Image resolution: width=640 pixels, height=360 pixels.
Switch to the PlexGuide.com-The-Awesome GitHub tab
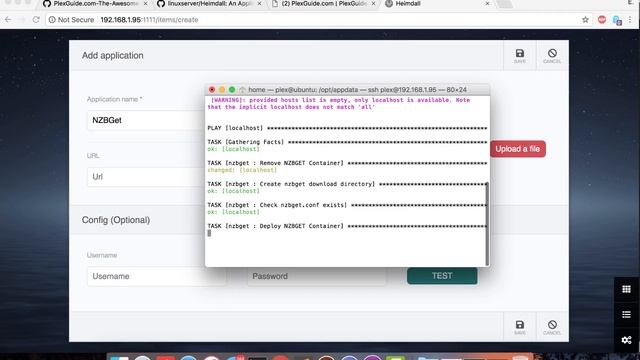[x=95, y=4]
